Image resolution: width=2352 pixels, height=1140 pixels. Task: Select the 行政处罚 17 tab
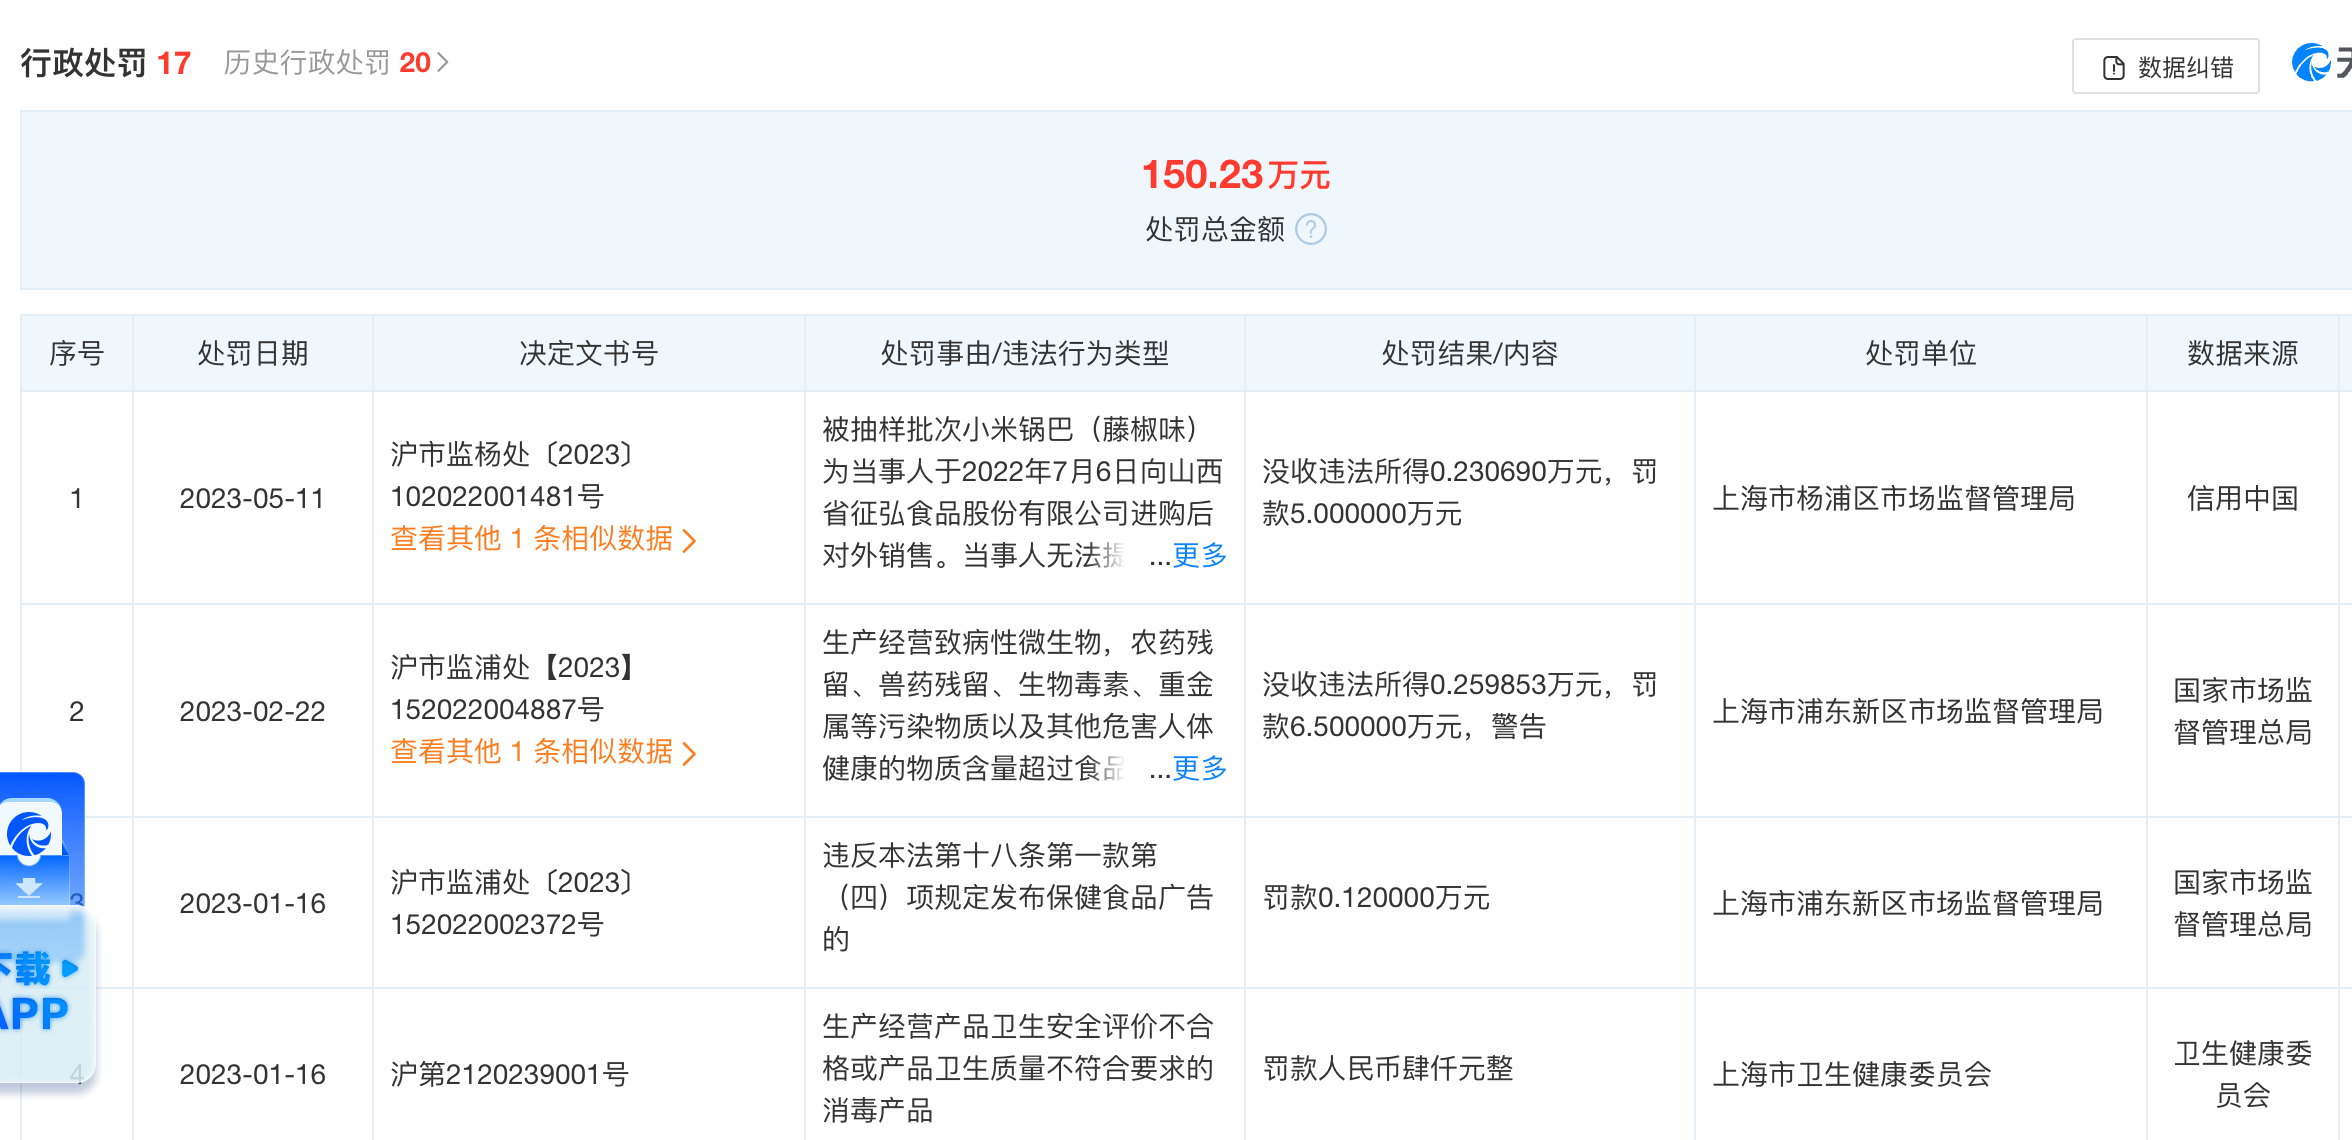coord(105,63)
